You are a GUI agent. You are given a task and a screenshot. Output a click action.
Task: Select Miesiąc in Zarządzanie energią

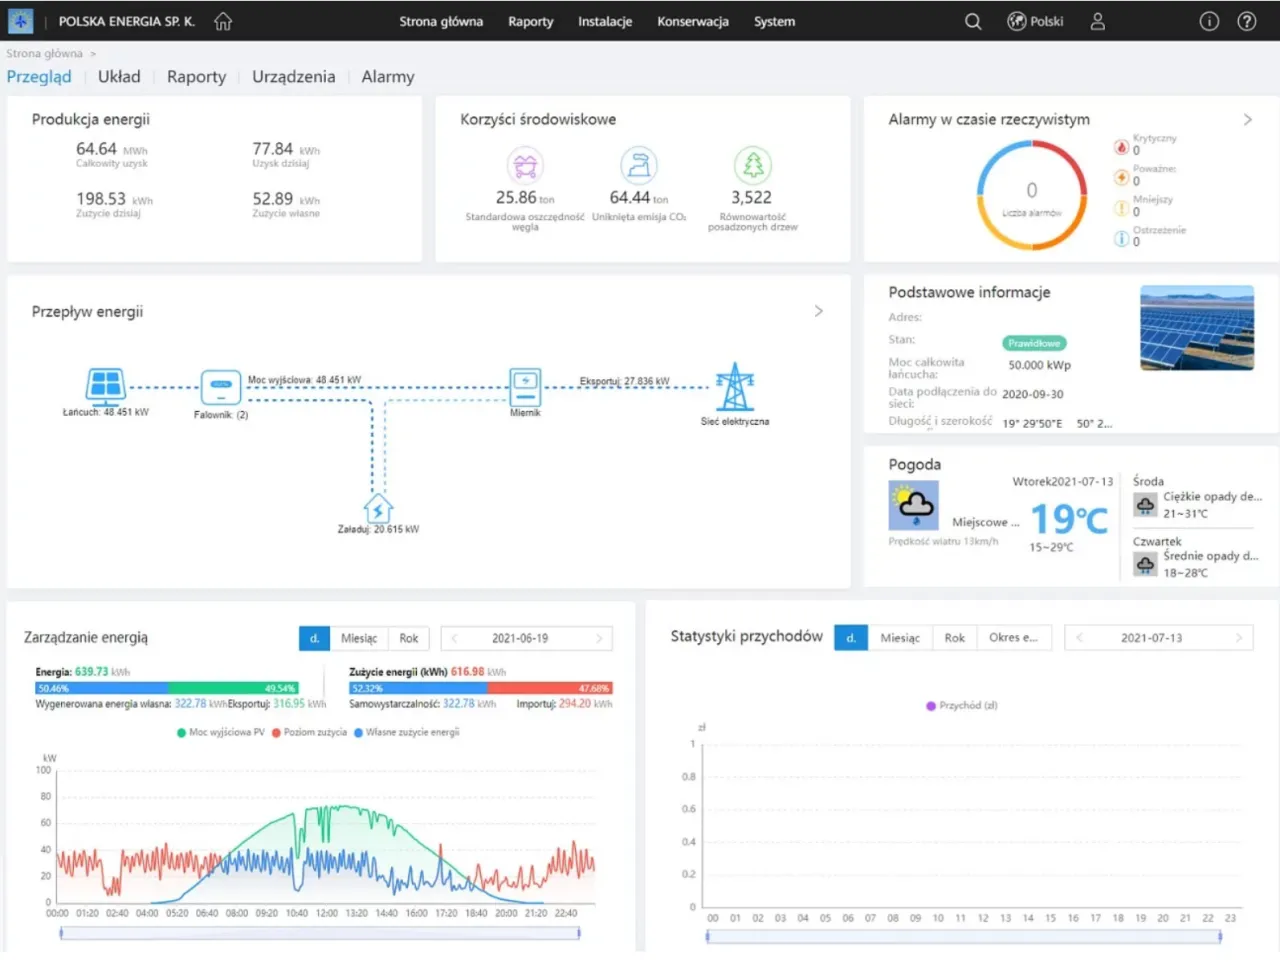pyautogui.click(x=359, y=638)
